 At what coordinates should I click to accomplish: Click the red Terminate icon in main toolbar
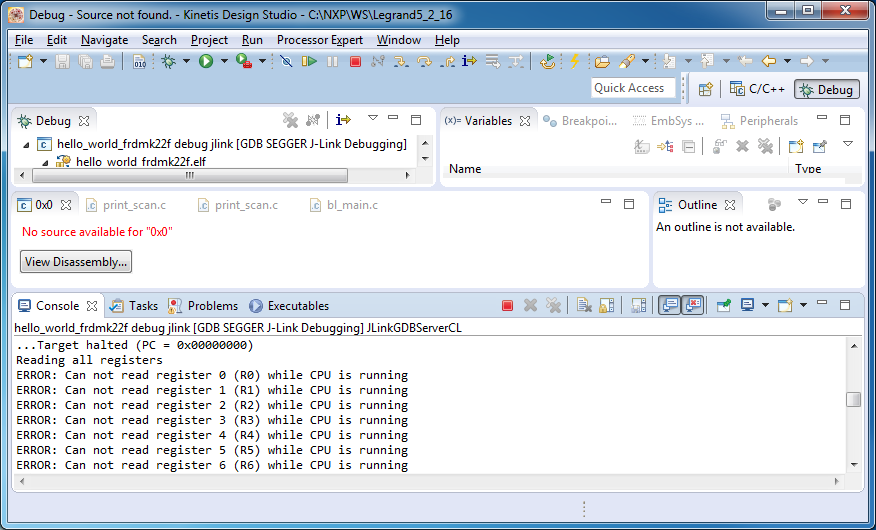[355, 61]
